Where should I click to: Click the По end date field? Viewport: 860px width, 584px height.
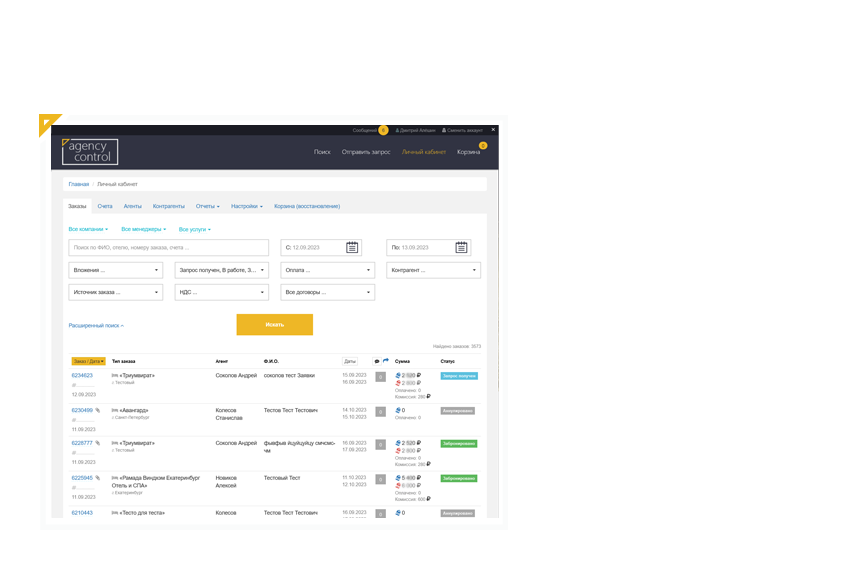428,247
